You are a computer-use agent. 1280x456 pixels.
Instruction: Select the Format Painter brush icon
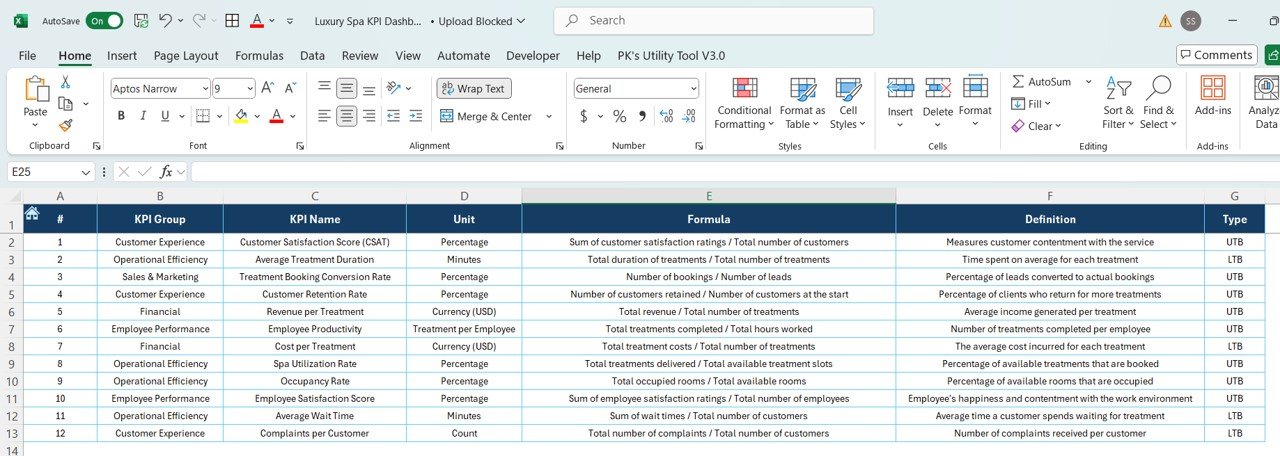point(66,126)
